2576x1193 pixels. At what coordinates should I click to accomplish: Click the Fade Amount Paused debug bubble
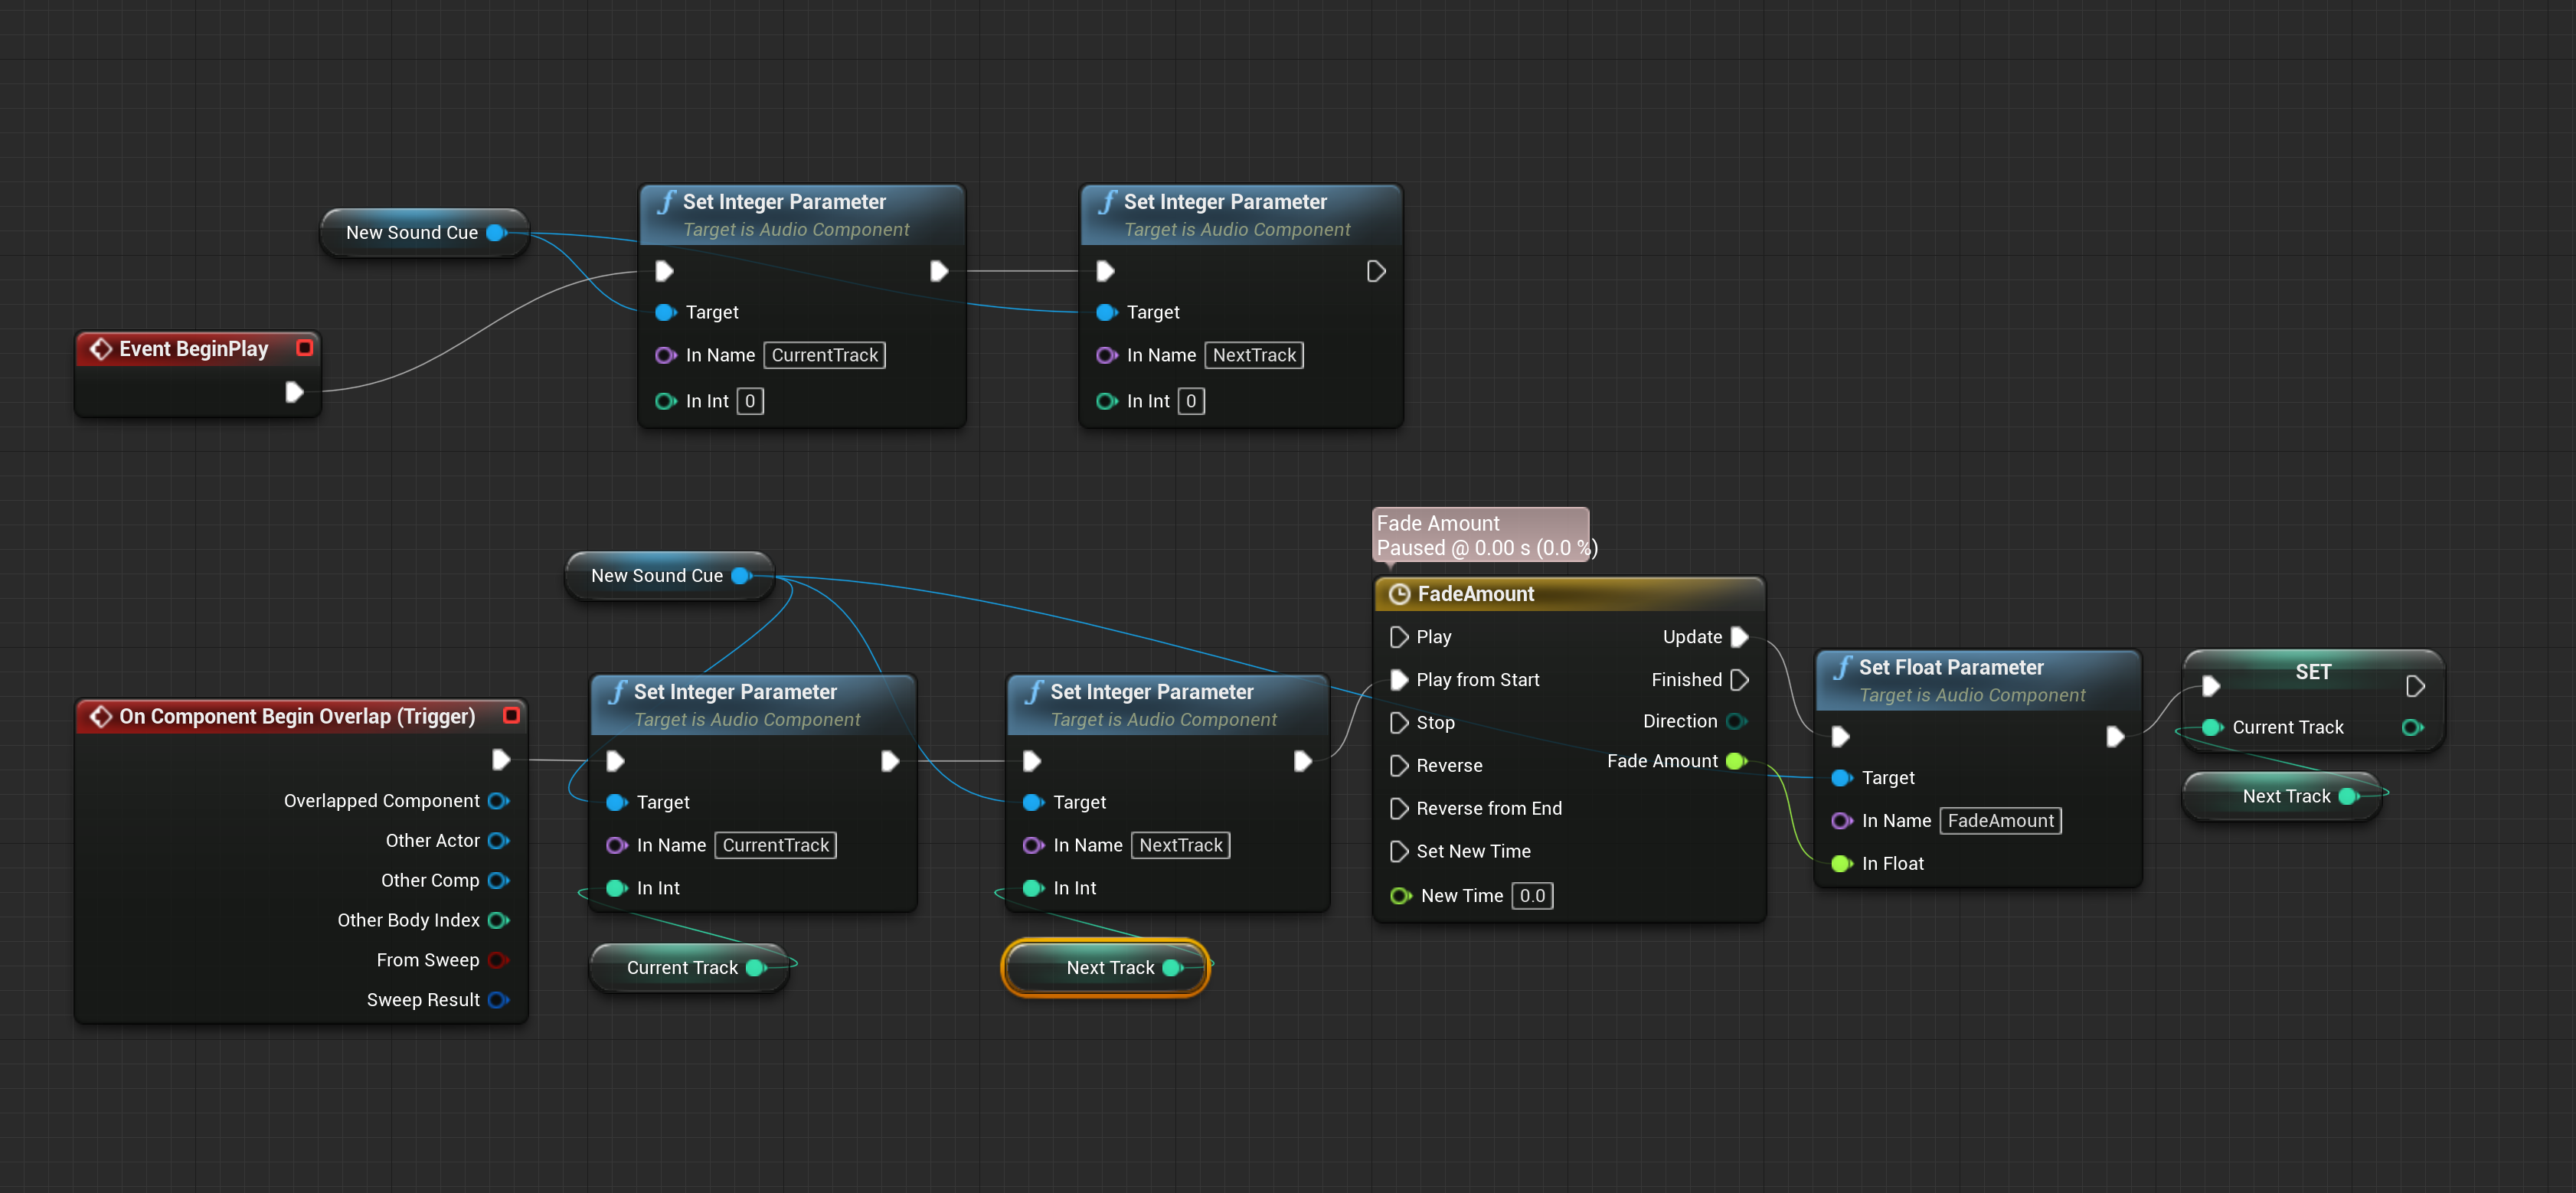[1479, 535]
